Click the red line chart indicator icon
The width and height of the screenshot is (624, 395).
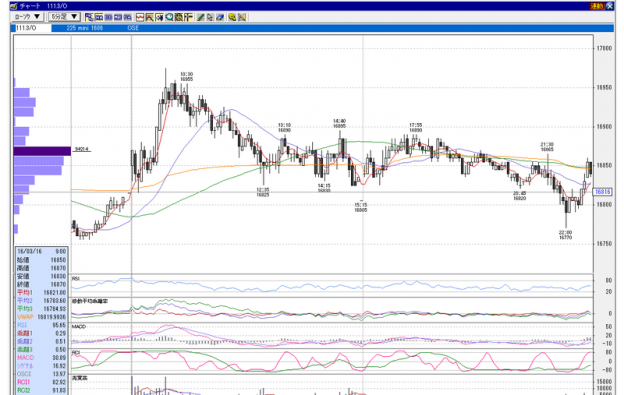coord(140,17)
